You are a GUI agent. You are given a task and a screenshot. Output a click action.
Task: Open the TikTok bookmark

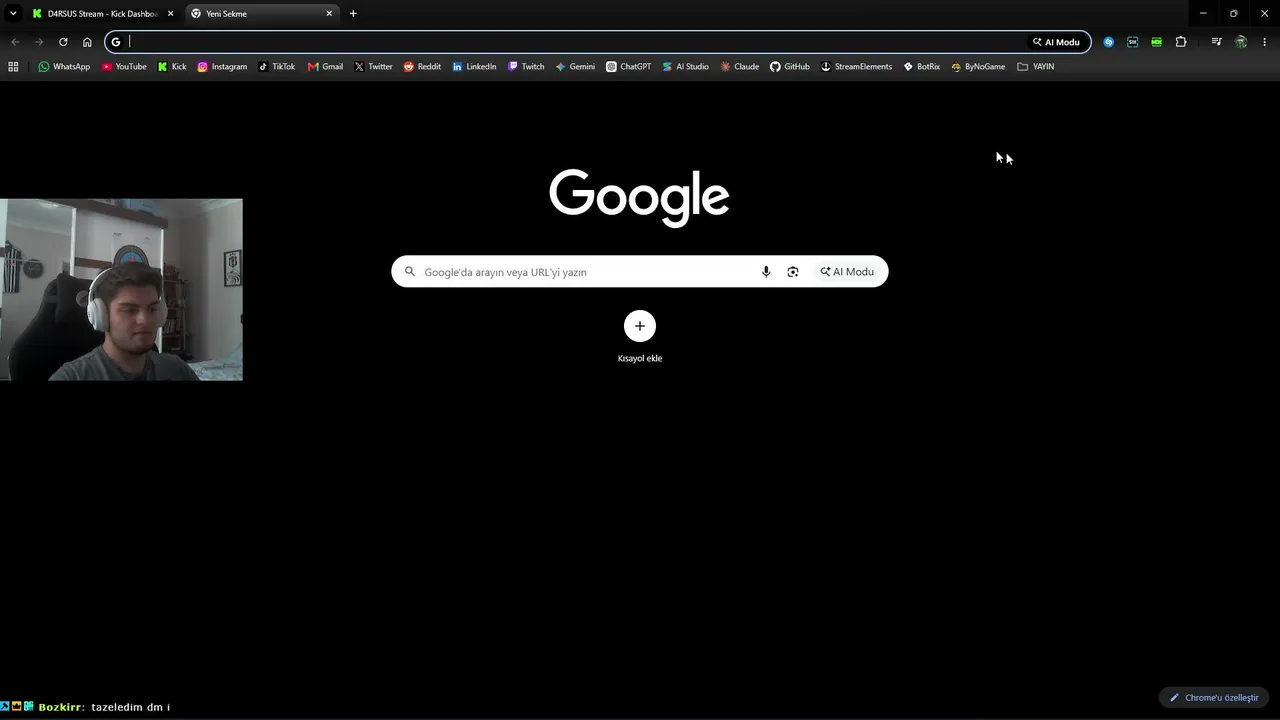(x=277, y=67)
